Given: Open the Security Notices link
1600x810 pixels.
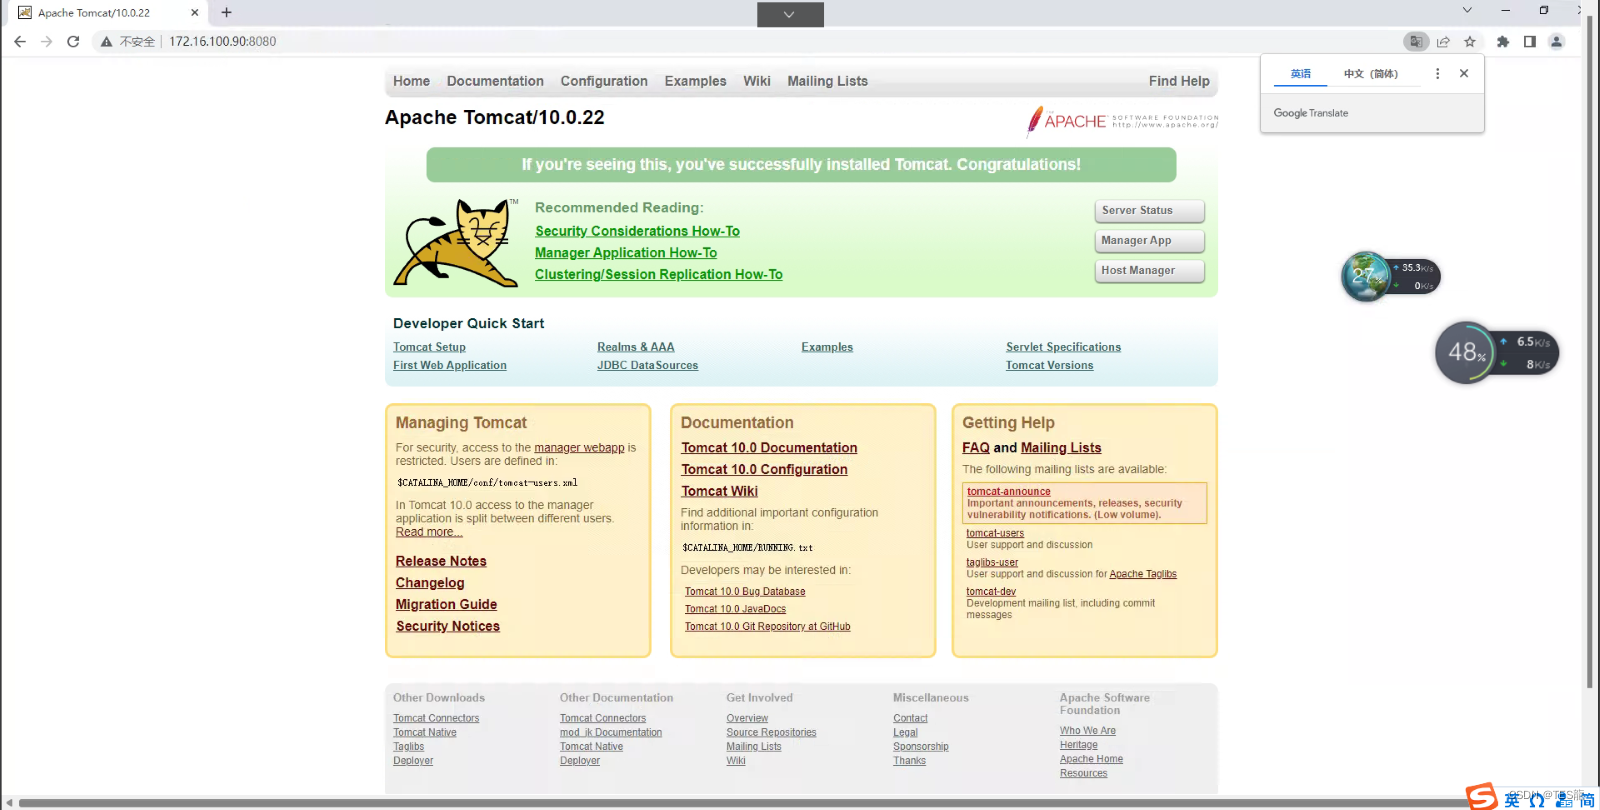Looking at the screenshot, I should point(448,626).
